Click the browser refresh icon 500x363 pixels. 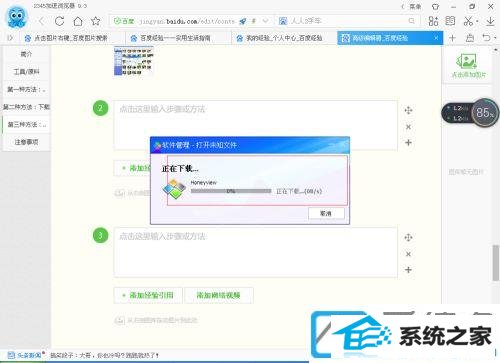59,21
